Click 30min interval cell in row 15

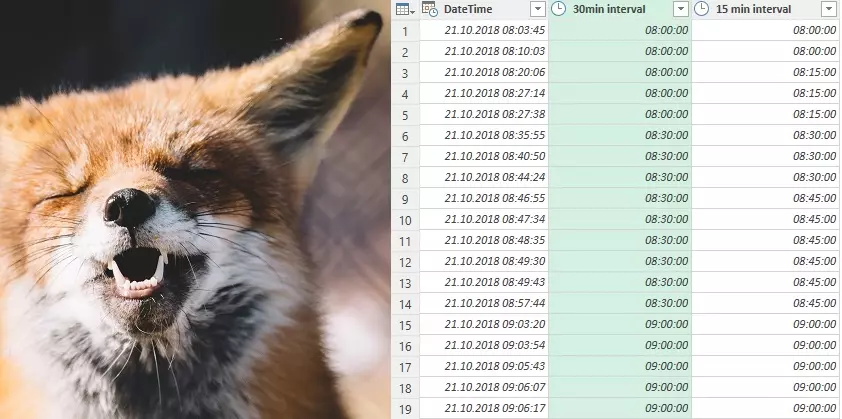[x=620, y=324]
